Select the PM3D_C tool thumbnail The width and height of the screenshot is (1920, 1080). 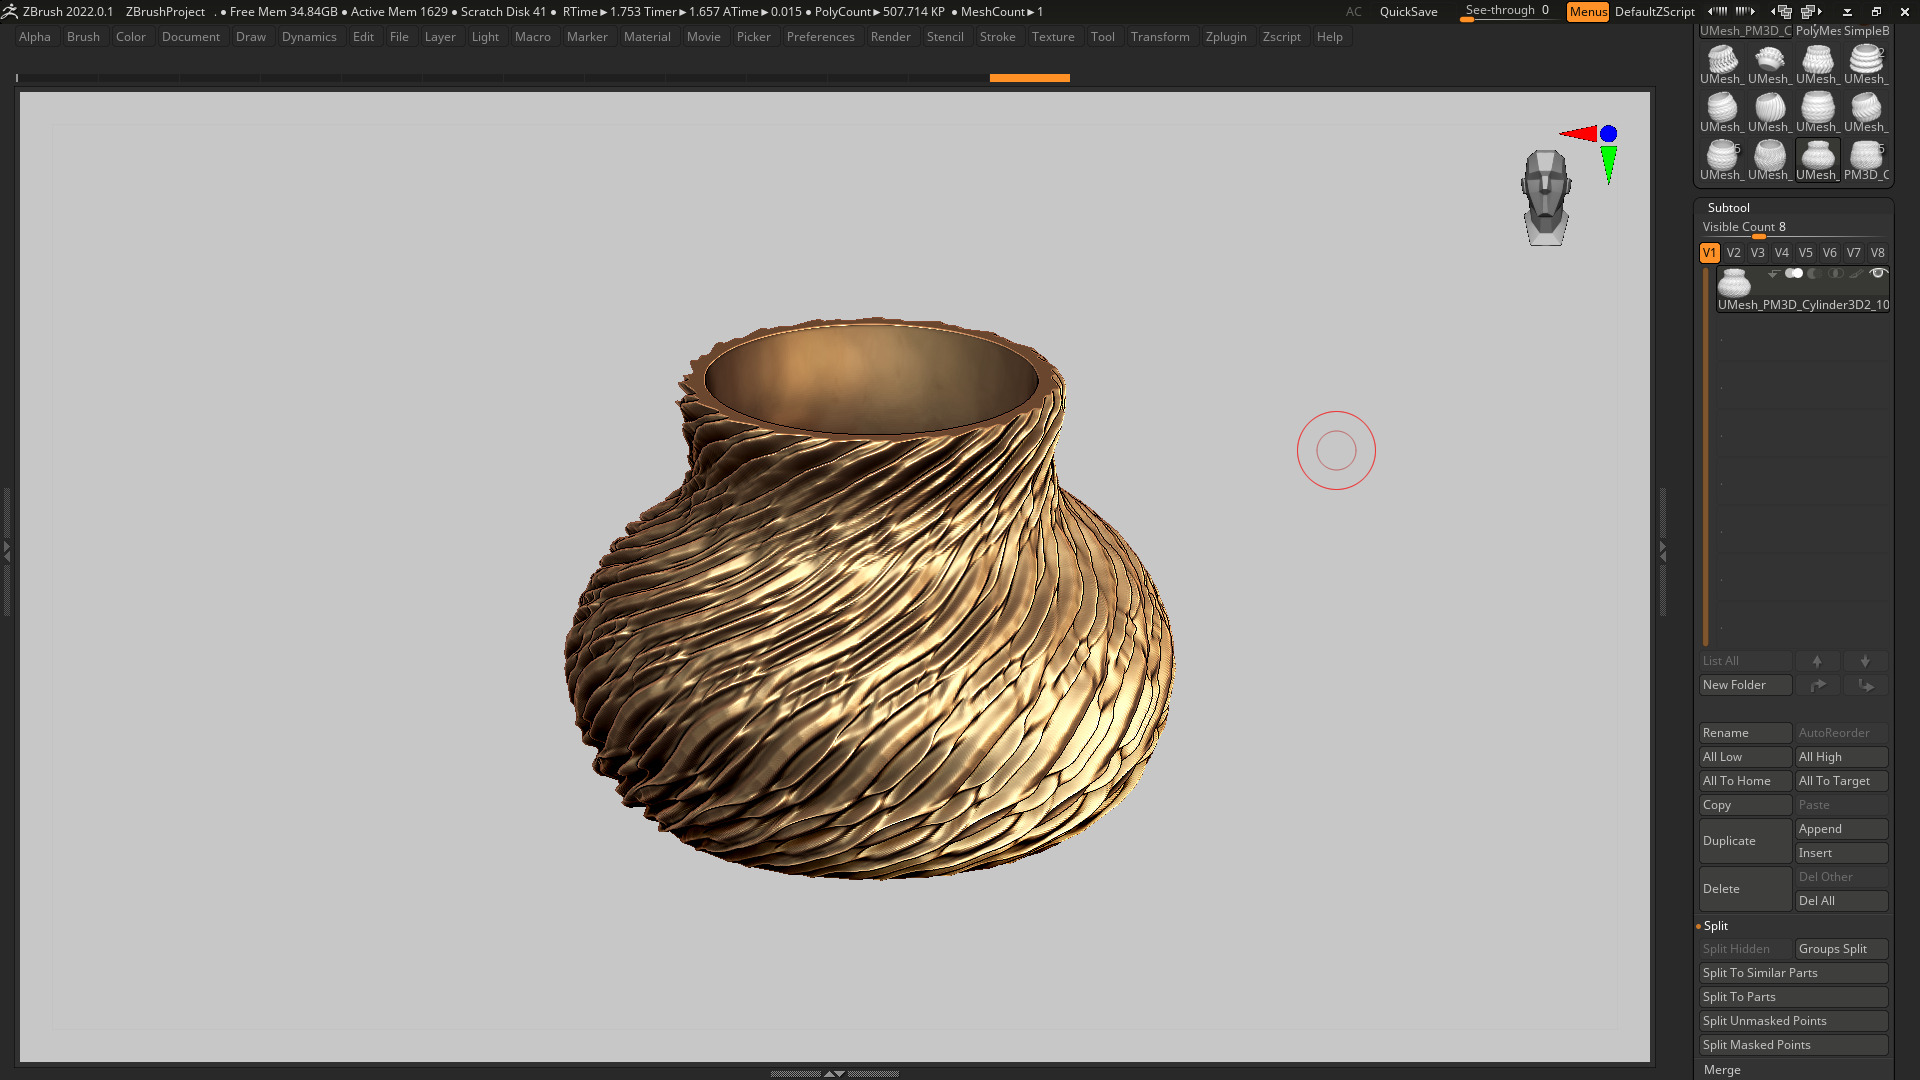[1866, 160]
